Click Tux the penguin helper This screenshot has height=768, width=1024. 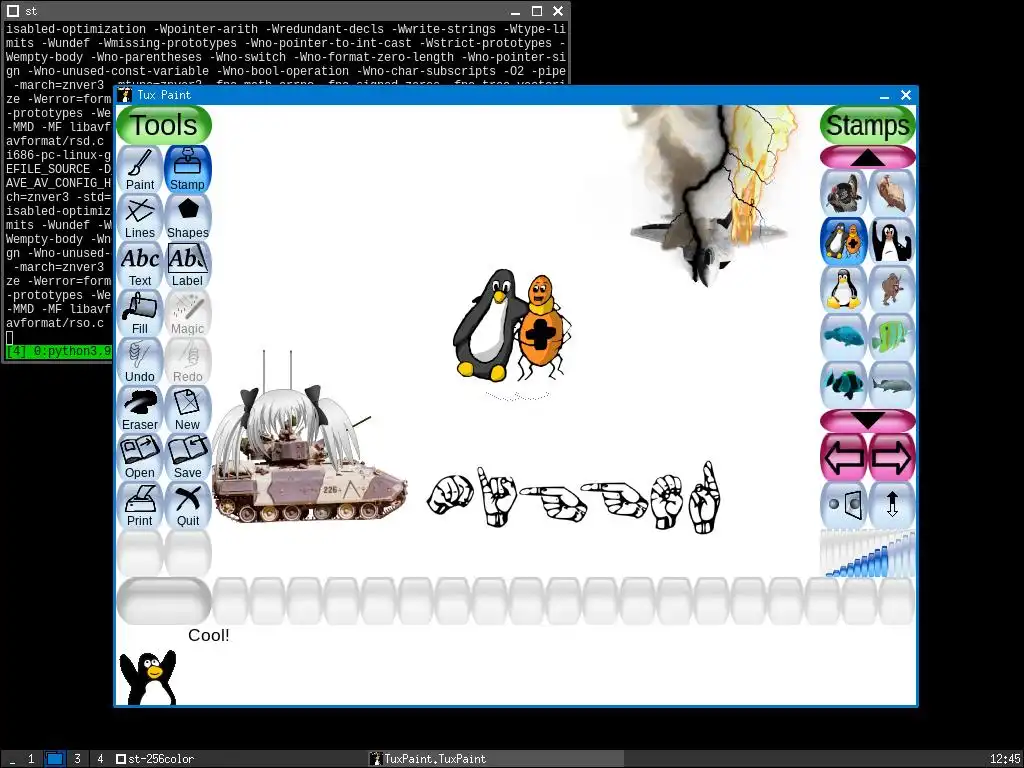148,677
